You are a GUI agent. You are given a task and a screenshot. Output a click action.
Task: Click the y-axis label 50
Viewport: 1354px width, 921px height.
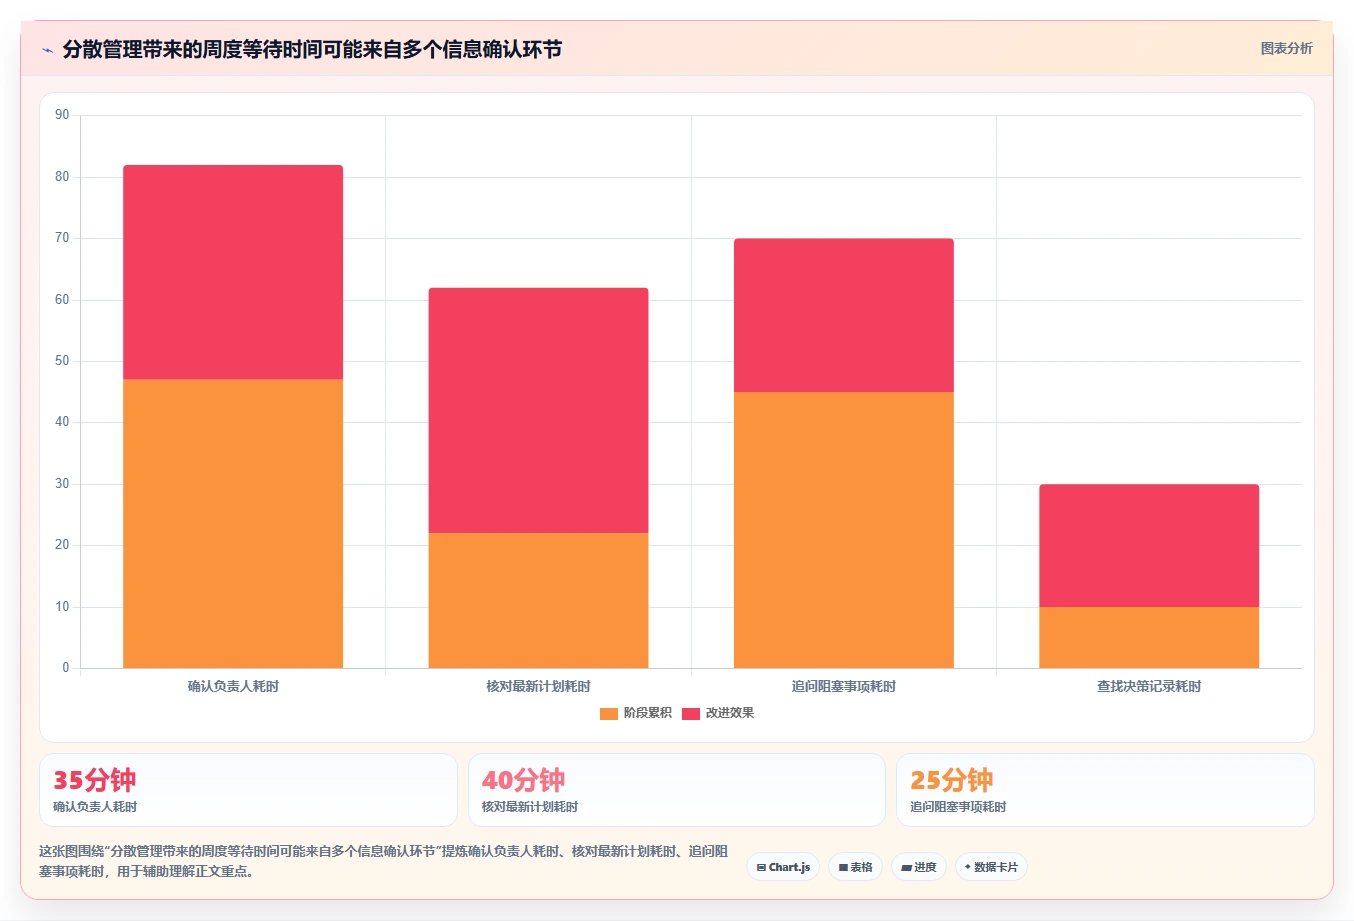click(62, 361)
